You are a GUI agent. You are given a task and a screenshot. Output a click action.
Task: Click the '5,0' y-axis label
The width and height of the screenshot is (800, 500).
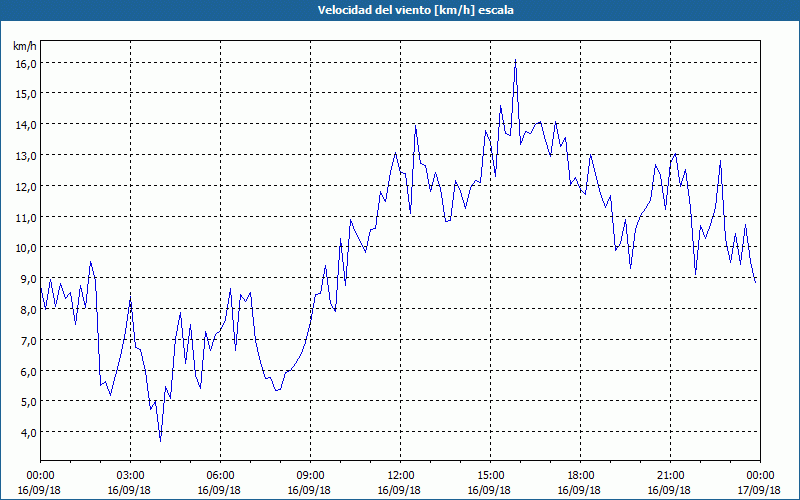click(x=29, y=402)
